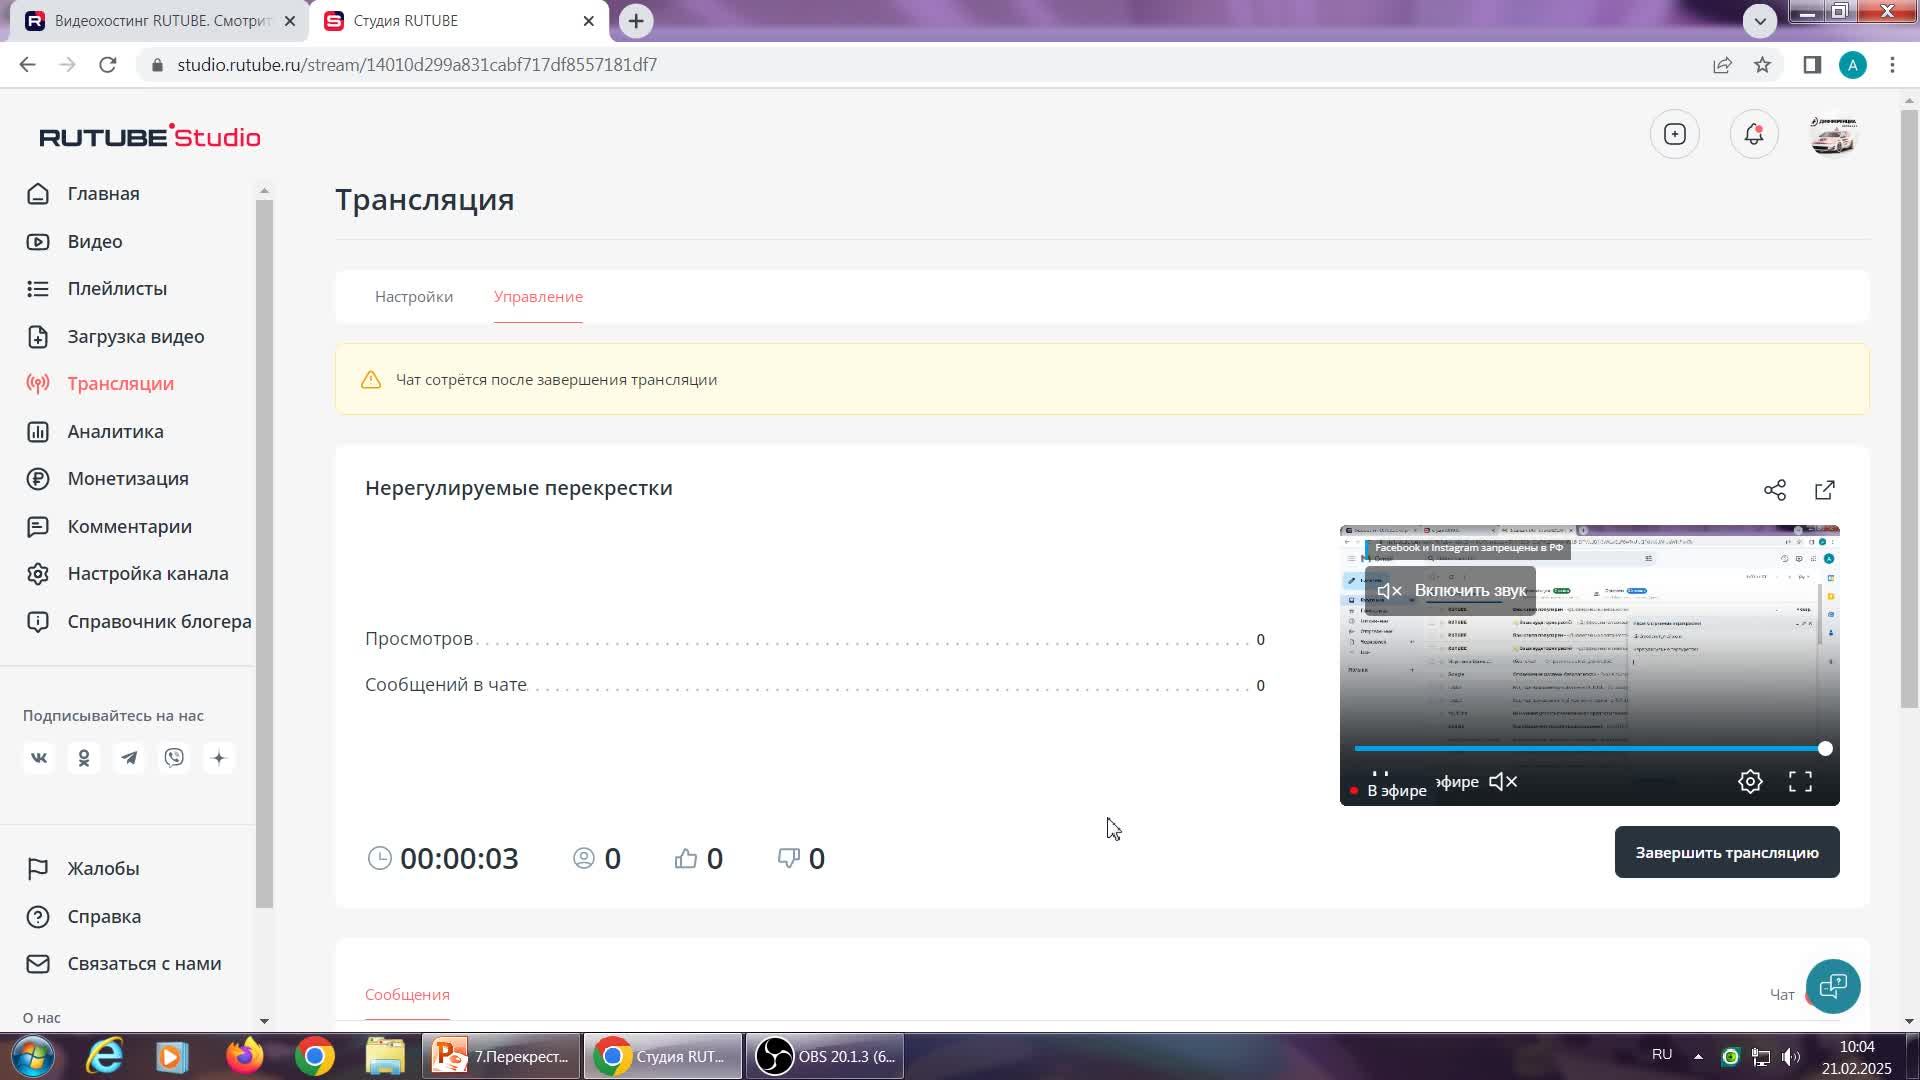The width and height of the screenshot is (1920, 1080).
Task: Open Chrome tab search dropdown arrow
Action: (x=1759, y=20)
